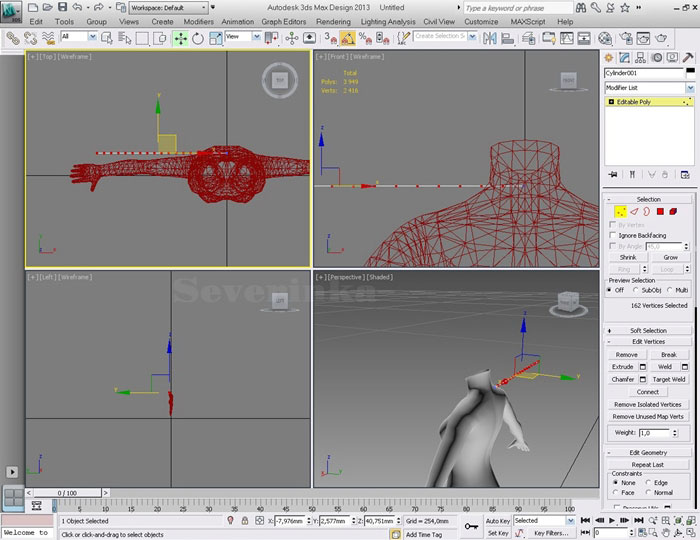Select the Select and Move tool

(180, 38)
